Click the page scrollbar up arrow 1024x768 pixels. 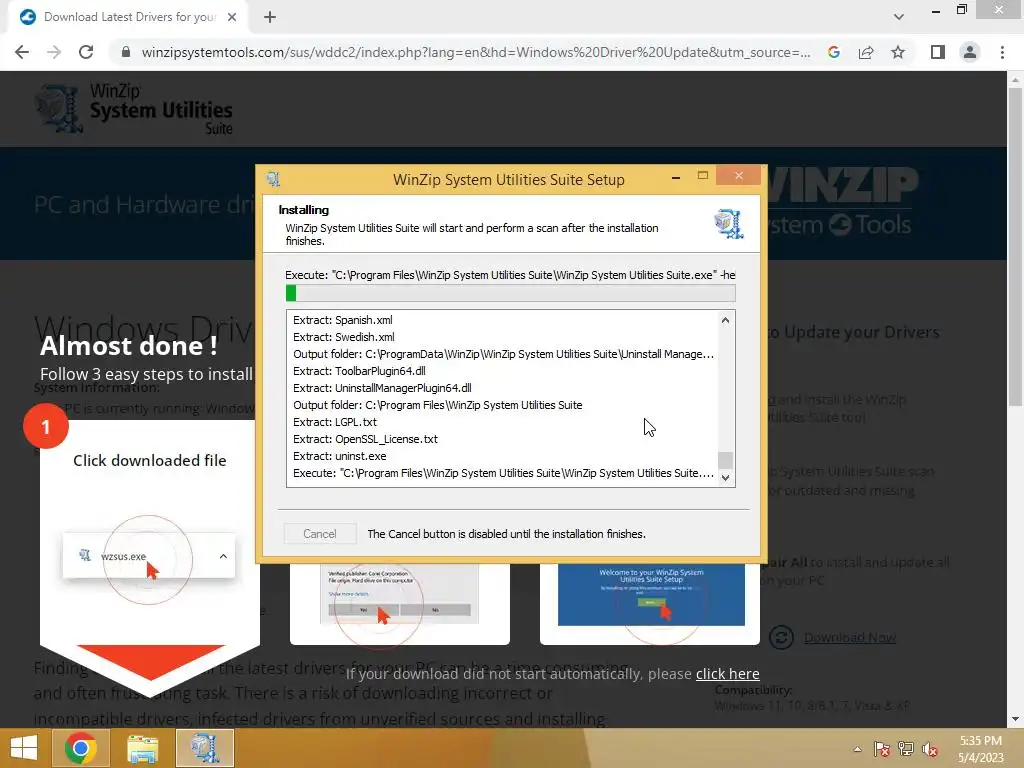1015,80
